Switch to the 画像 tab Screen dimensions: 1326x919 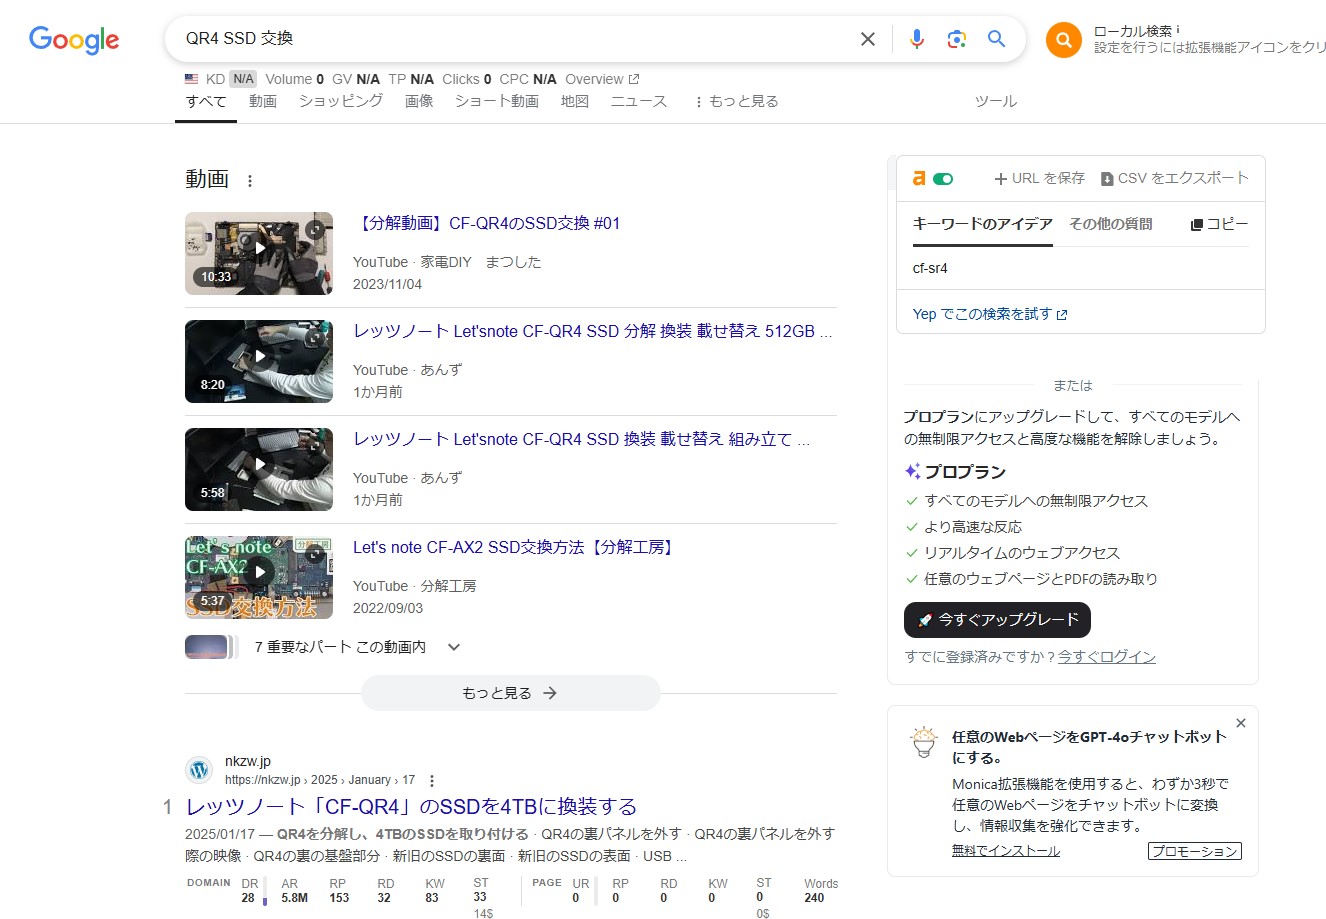[x=419, y=101]
